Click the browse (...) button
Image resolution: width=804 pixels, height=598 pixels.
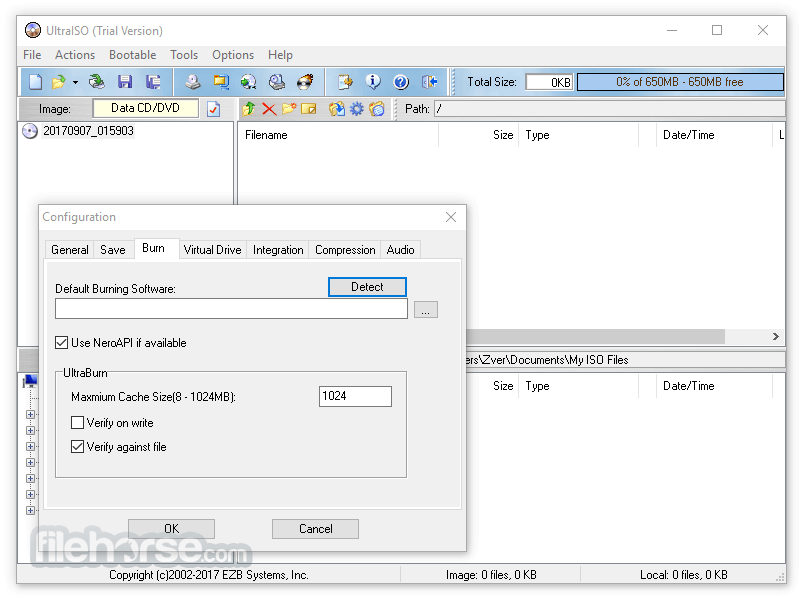pyautogui.click(x=426, y=310)
